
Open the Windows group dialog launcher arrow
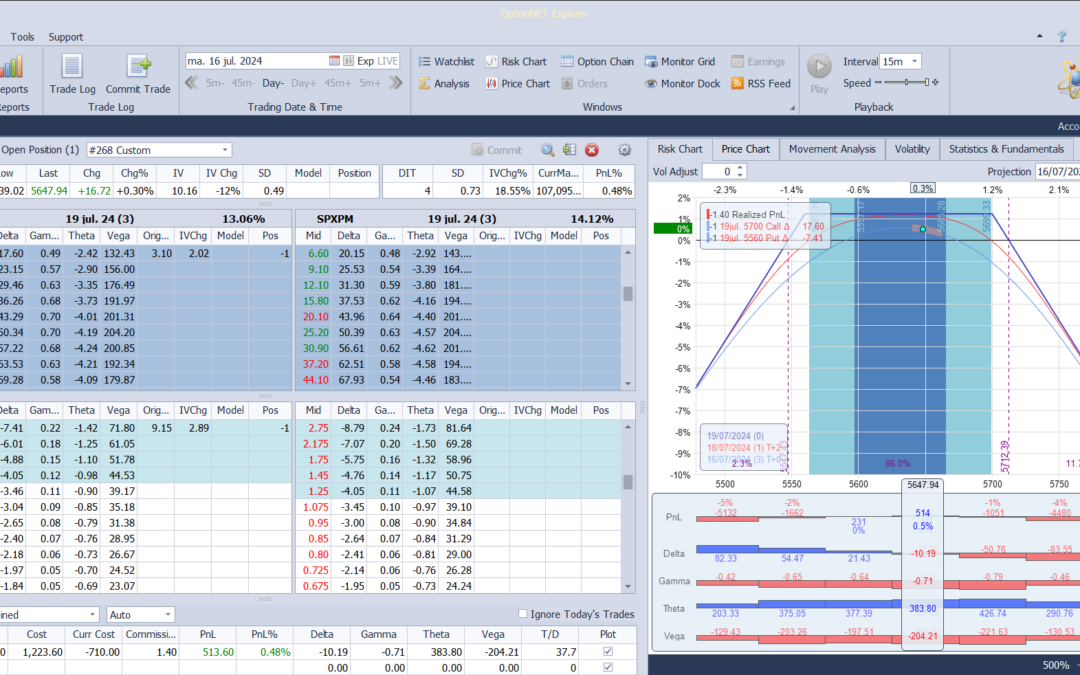coord(792,107)
